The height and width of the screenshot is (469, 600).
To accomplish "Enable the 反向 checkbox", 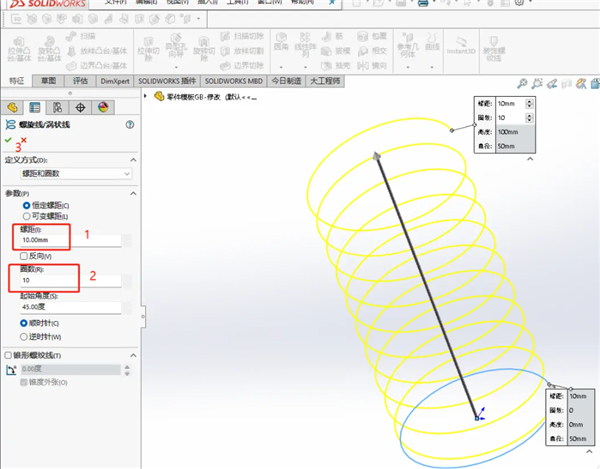I will (x=23, y=256).
